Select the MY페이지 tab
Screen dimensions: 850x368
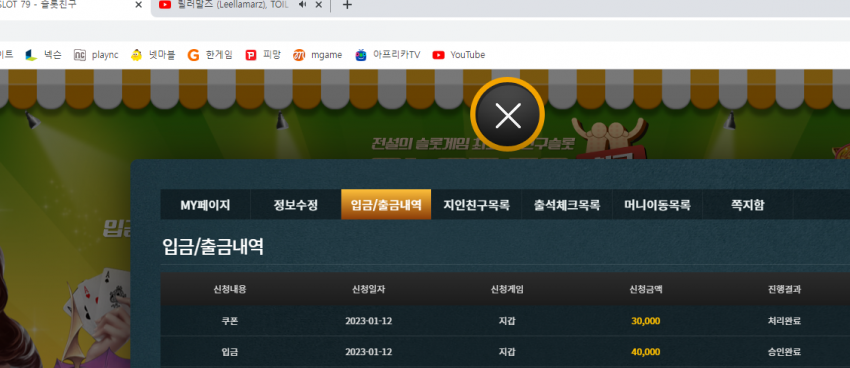pyautogui.click(x=205, y=205)
